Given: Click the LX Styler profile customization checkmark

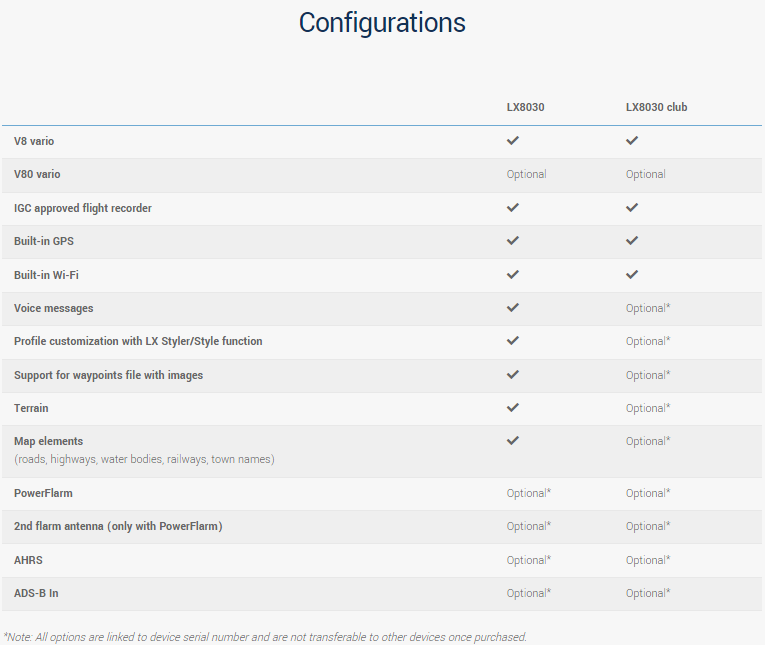Looking at the screenshot, I should [x=513, y=341].
